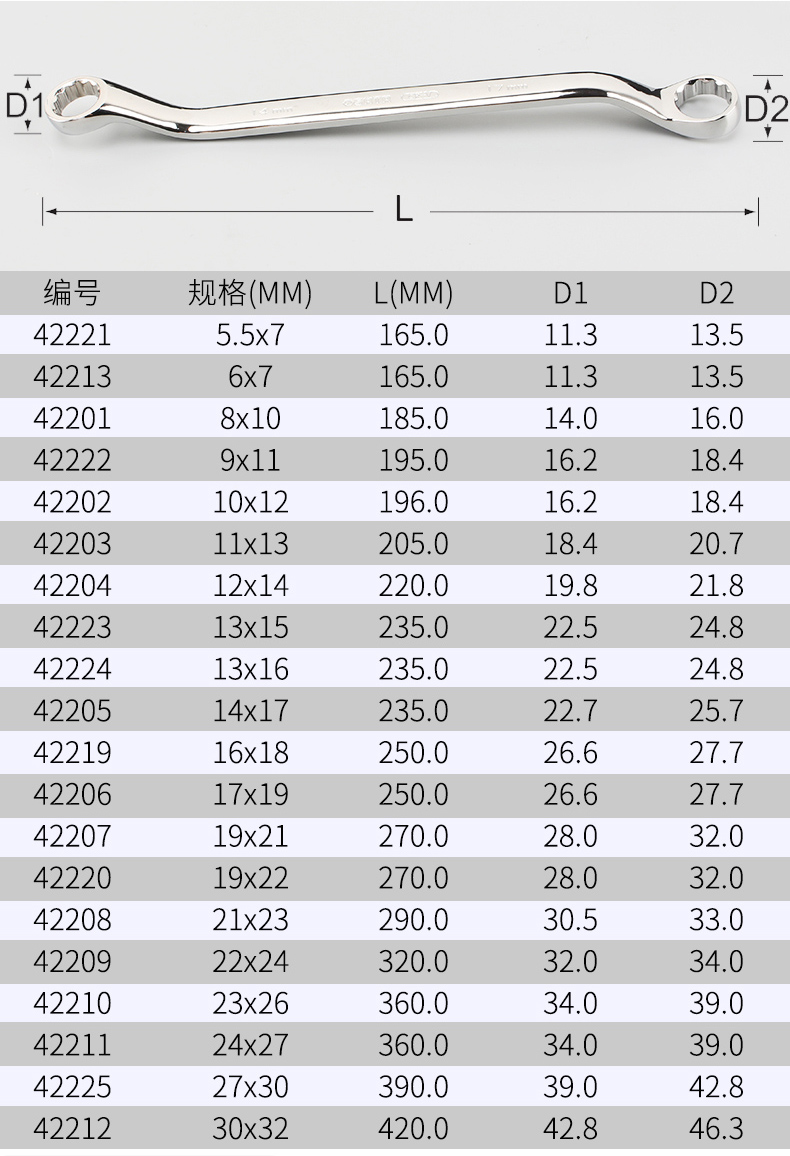Select product number 42223
790x1156 pixels.
point(72,627)
